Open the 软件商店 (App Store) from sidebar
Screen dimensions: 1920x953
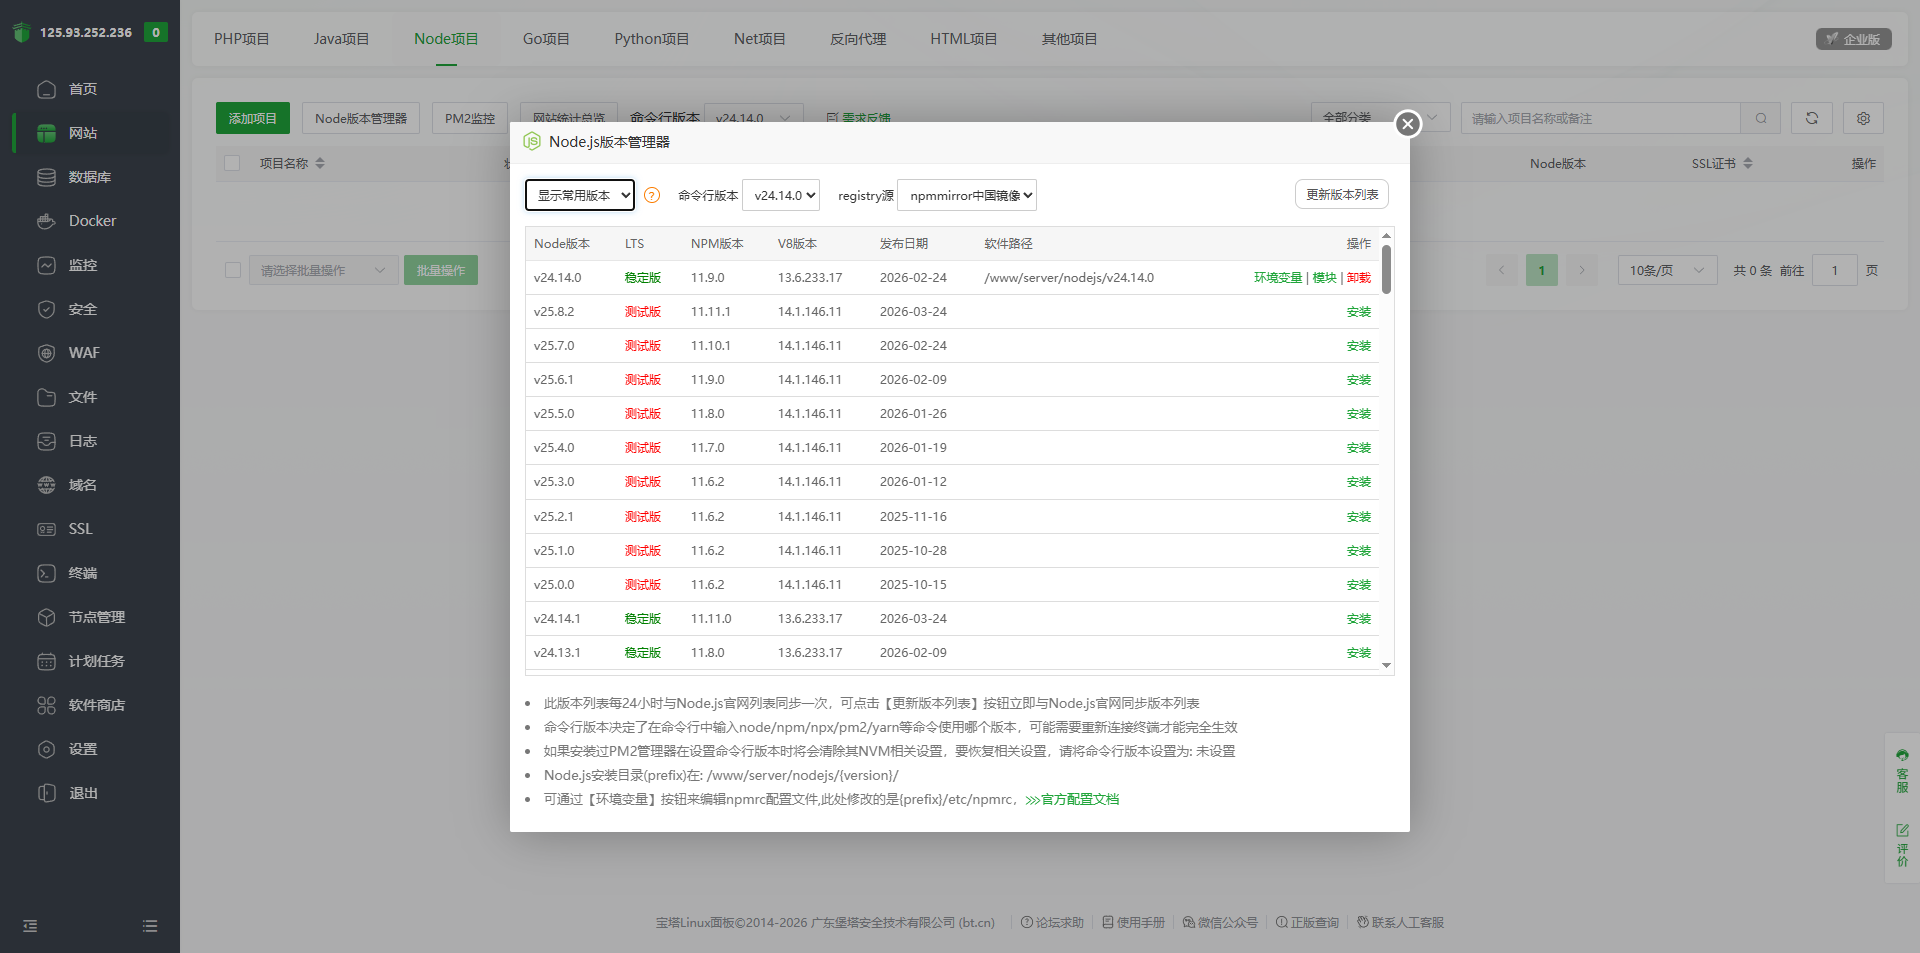[95, 705]
